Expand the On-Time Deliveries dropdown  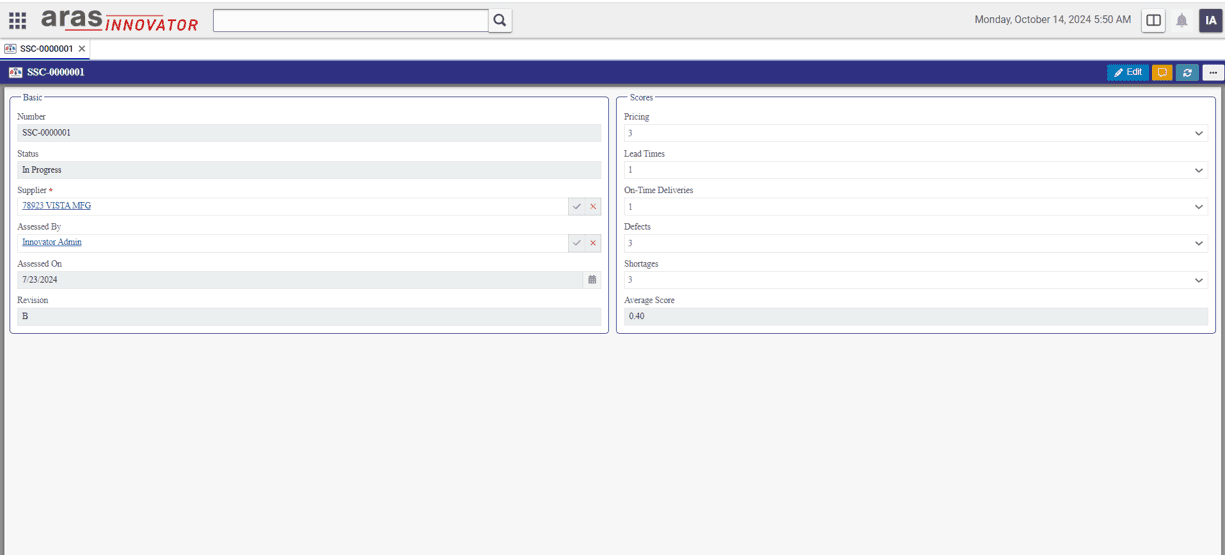pos(1199,207)
